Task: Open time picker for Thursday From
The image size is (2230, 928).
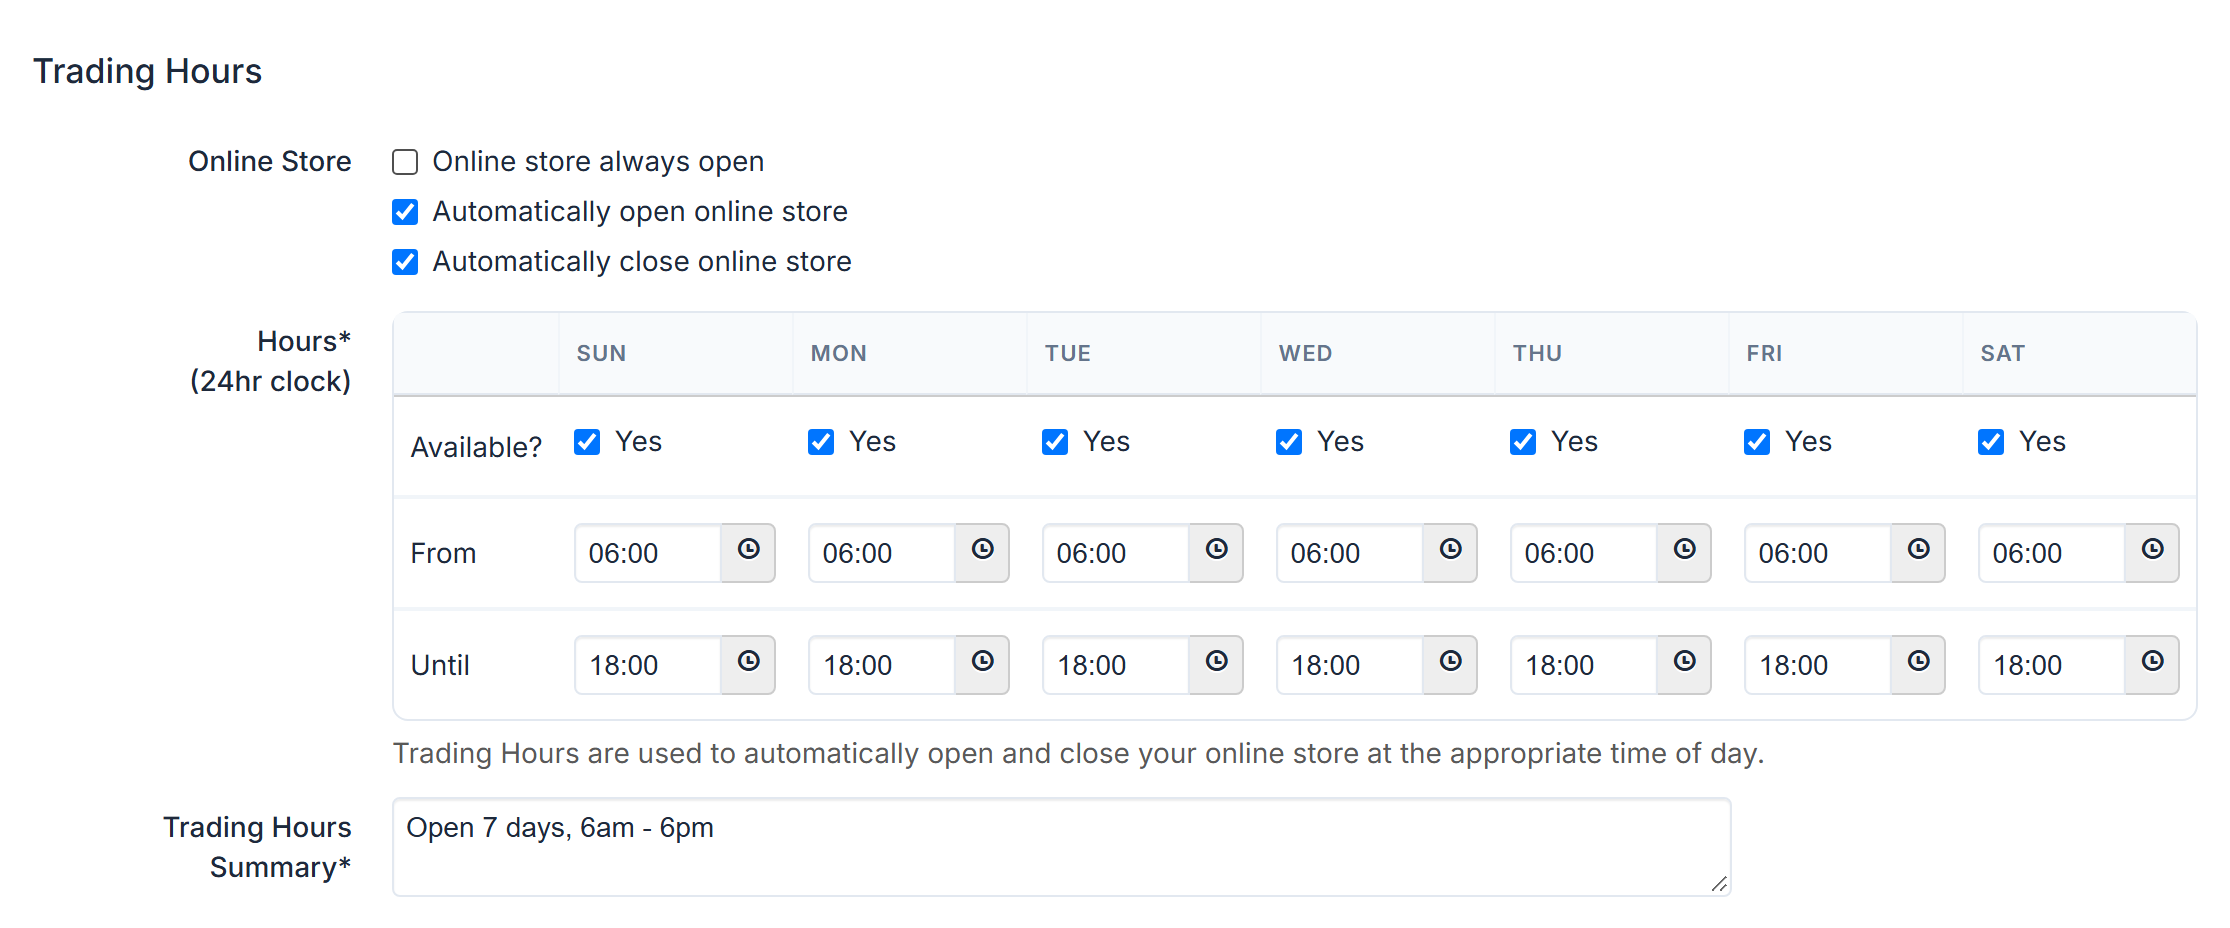Action: [1684, 552]
